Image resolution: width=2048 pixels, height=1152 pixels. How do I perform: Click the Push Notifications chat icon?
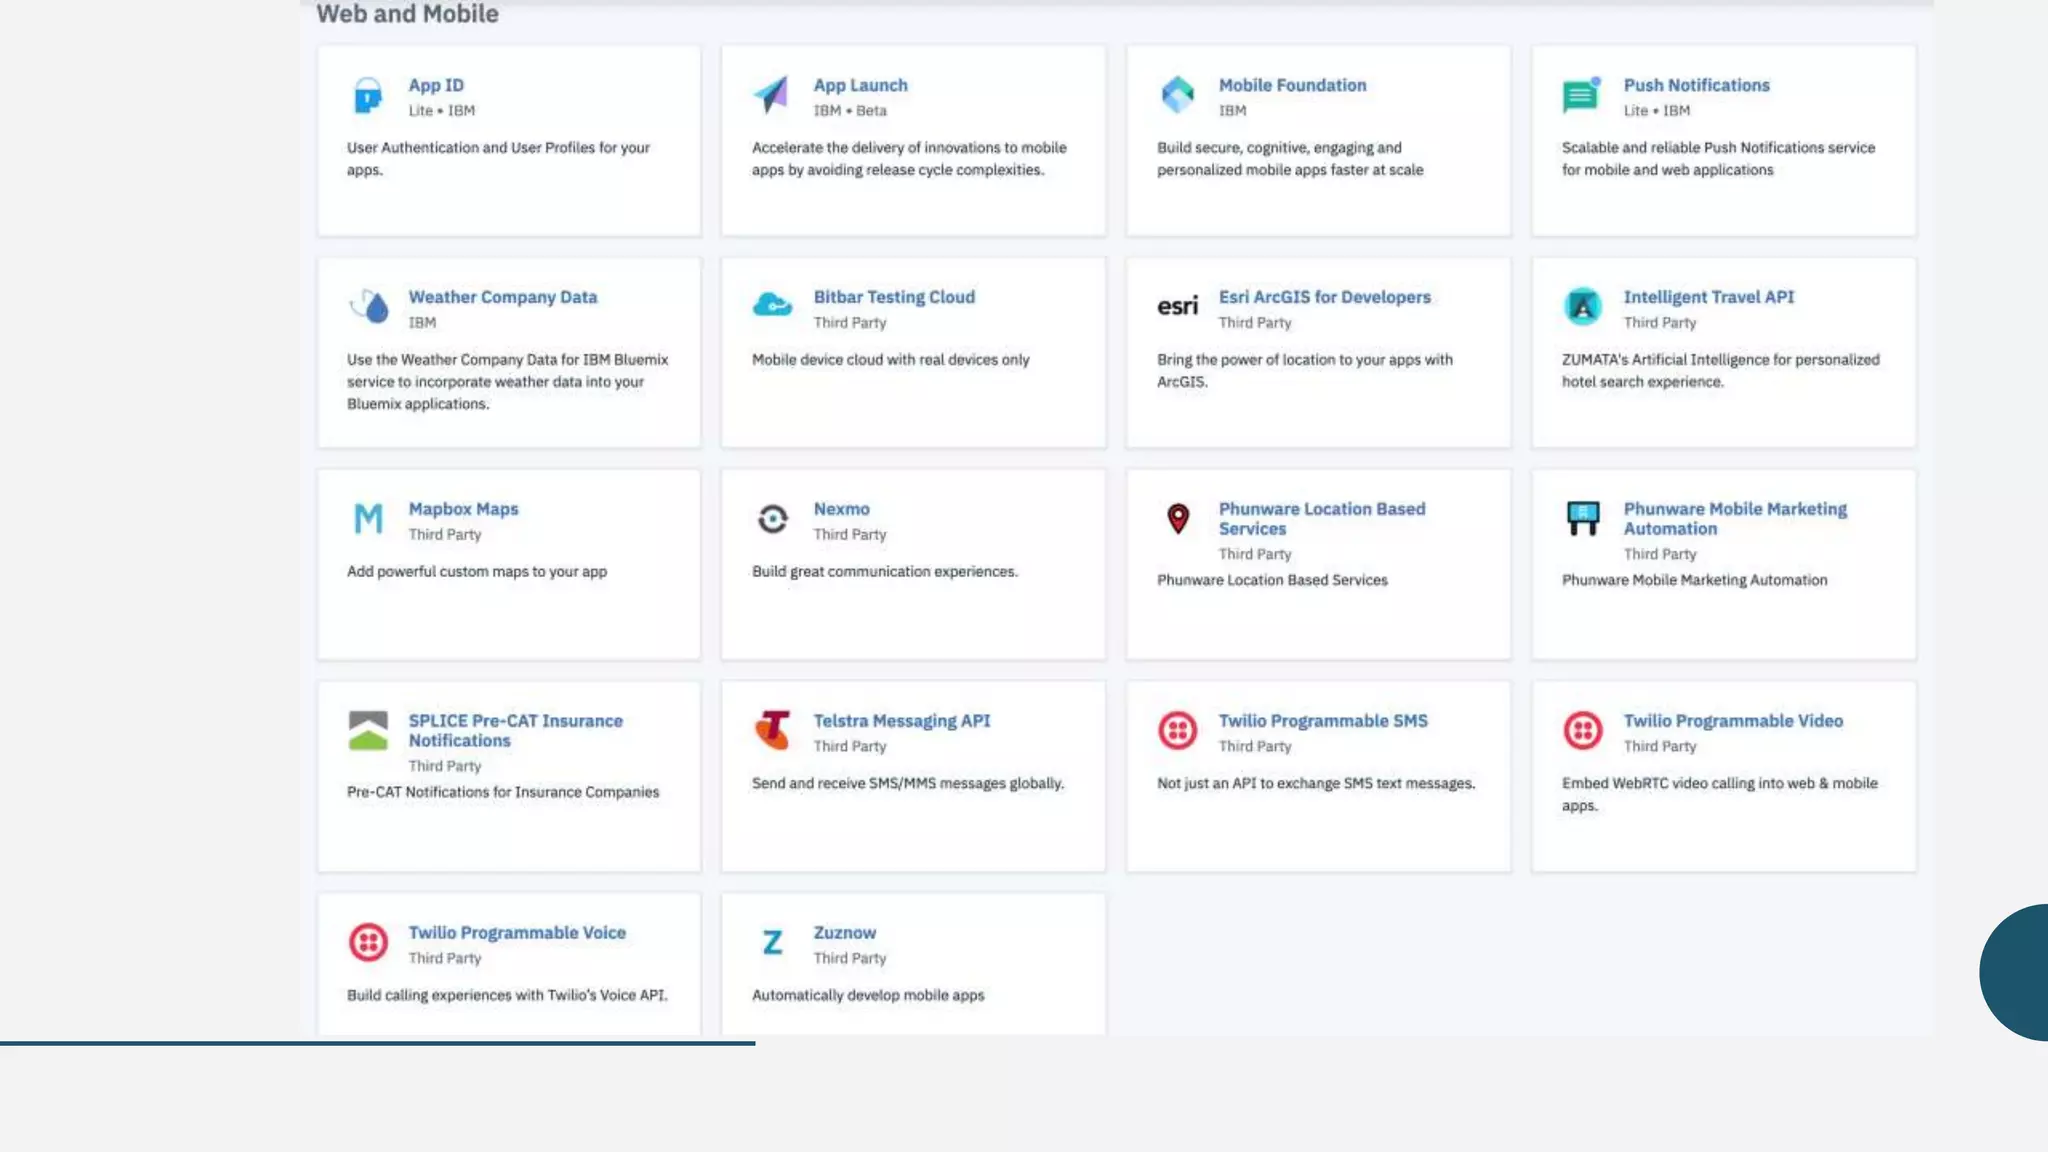pos(1581,96)
